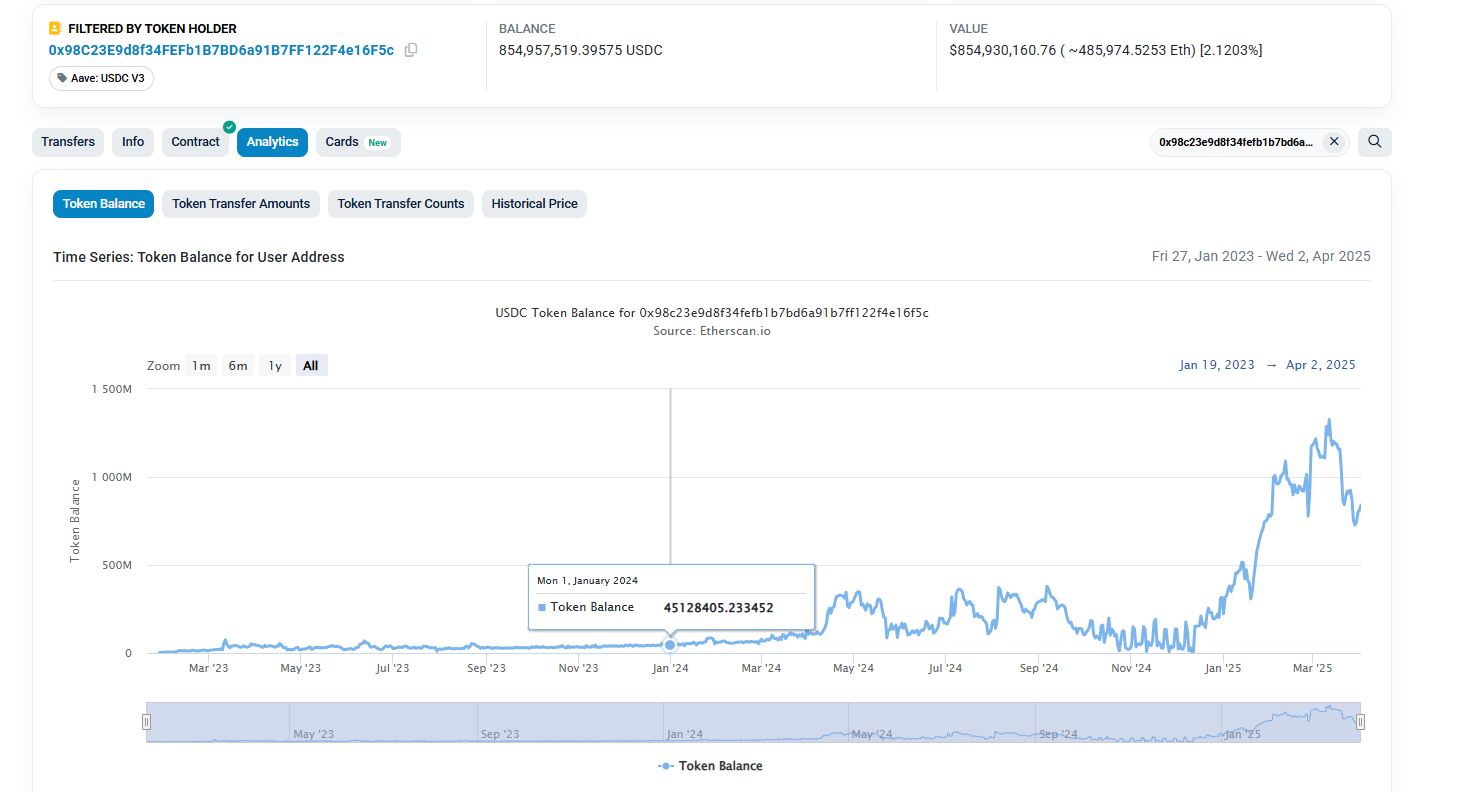Open the Cards New tab

pos(357,142)
